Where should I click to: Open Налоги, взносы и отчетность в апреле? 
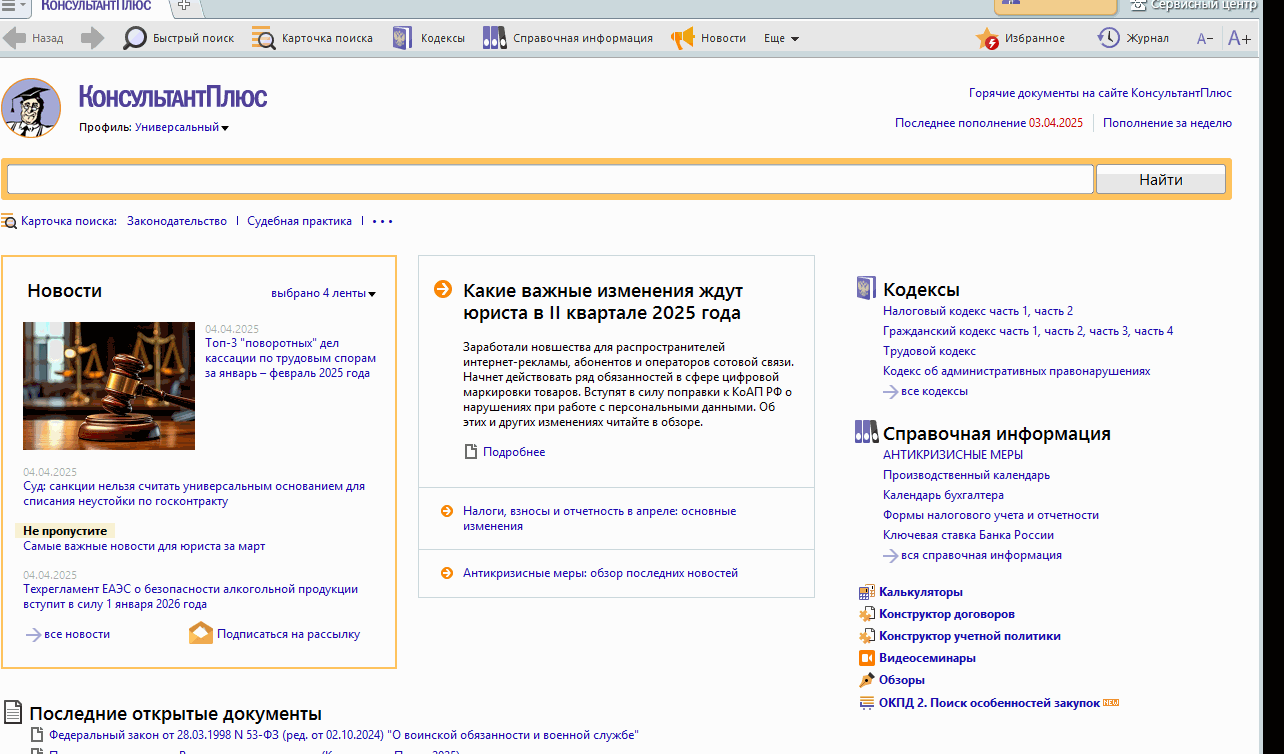coord(599,518)
